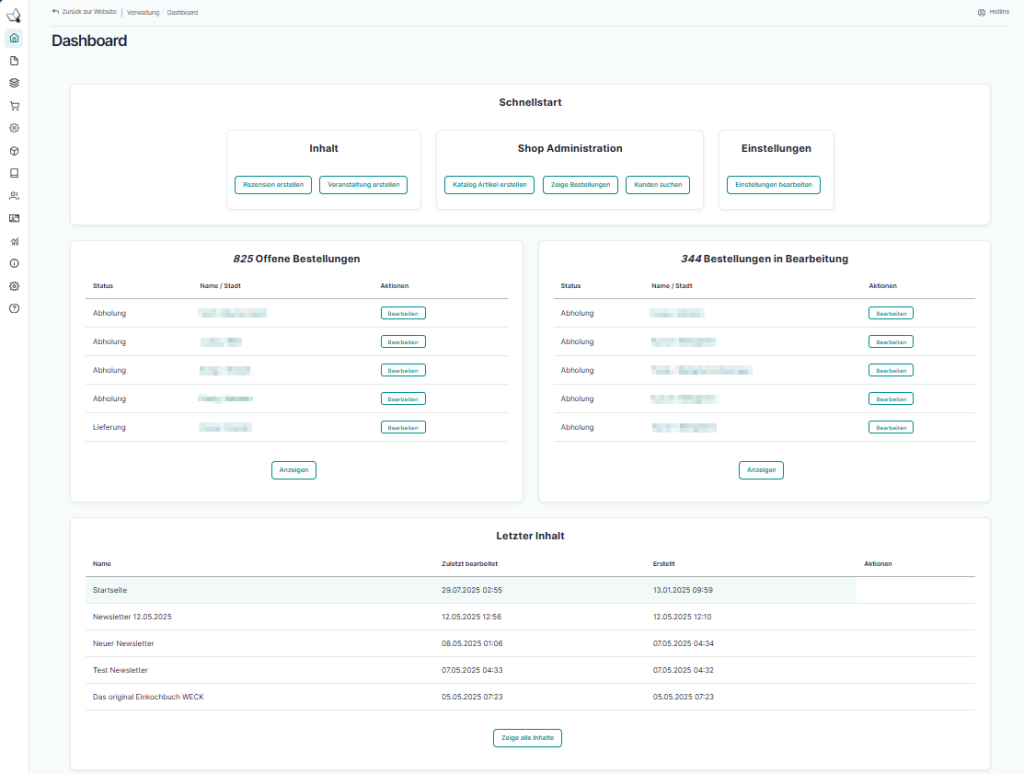This screenshot has height=774, width=1024.
Task: Select the shopping cart icon in sidebar
Action: coord(14,106)
